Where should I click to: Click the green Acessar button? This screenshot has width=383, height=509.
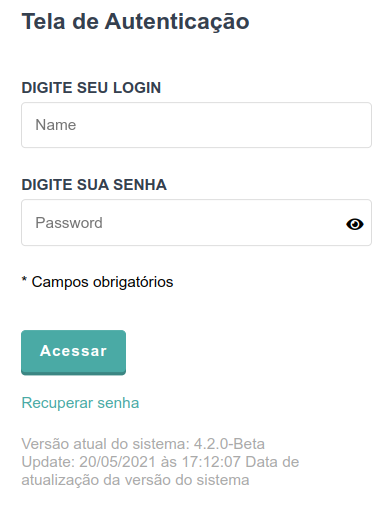click(x=73, y=352)
